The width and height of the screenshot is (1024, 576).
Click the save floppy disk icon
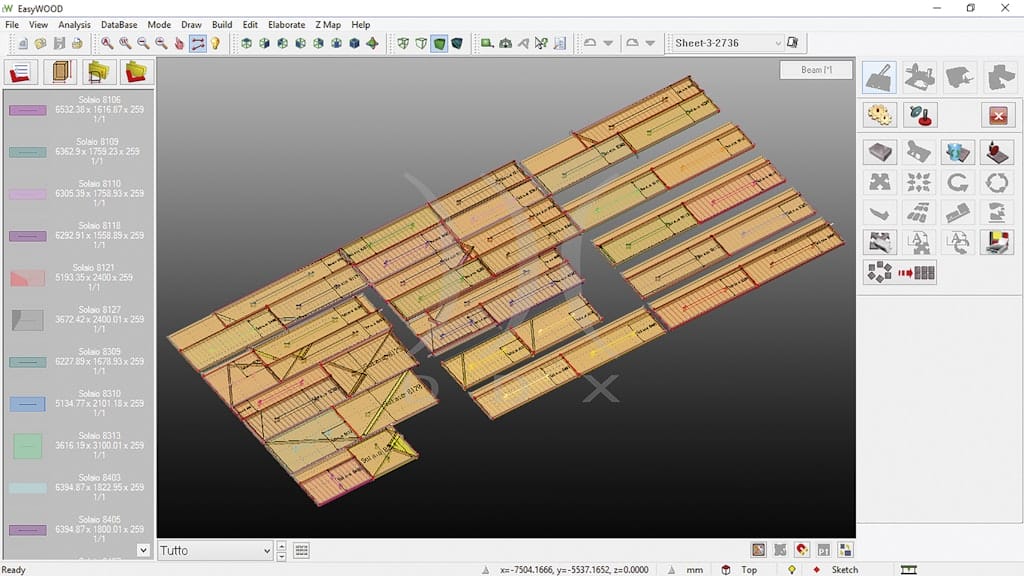pyautogui.click(x=59, y=43)
